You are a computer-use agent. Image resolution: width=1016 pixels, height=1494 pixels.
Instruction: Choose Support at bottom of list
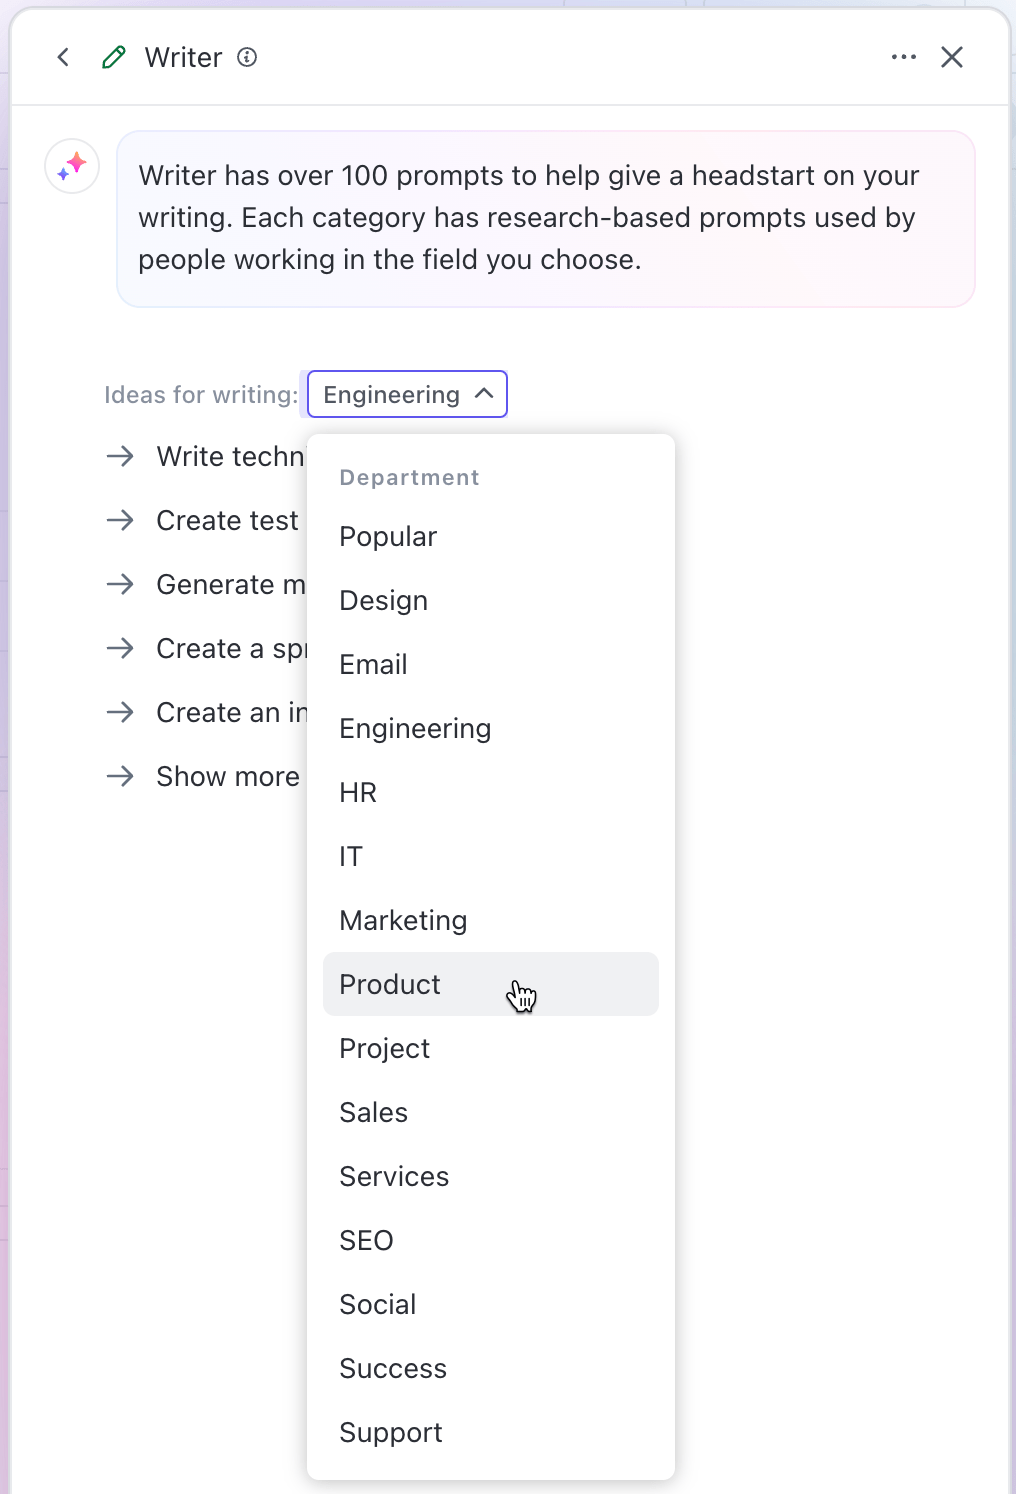pos(391,1432)
